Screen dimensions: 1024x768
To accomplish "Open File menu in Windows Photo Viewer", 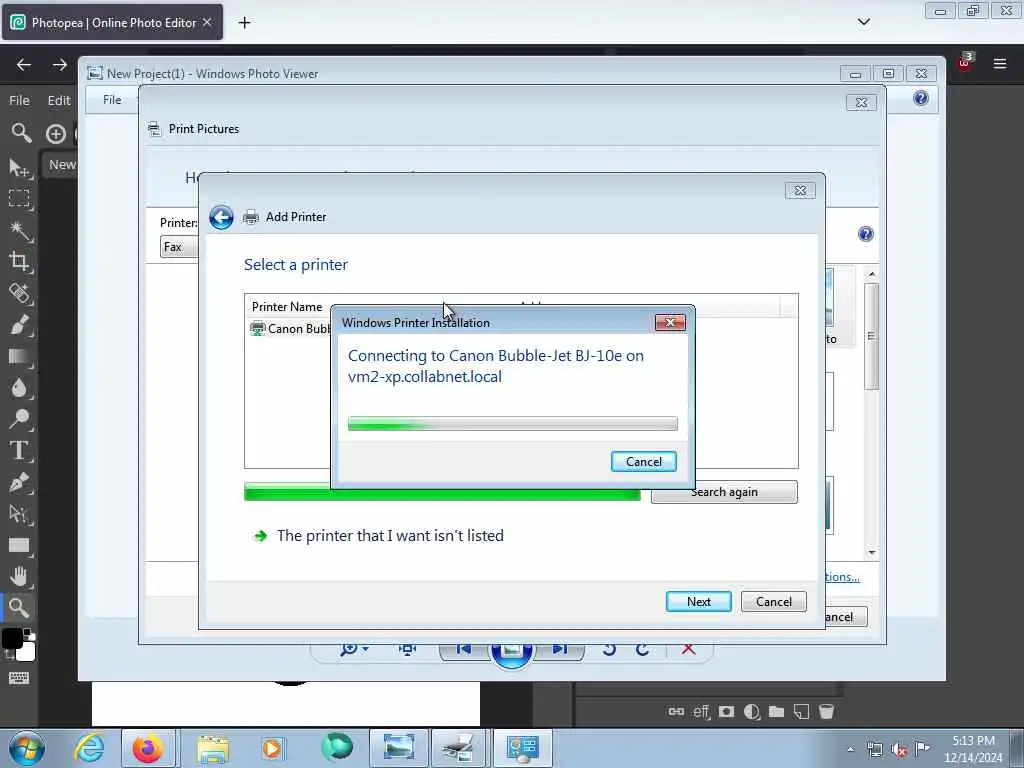I will tap(112, 100).
